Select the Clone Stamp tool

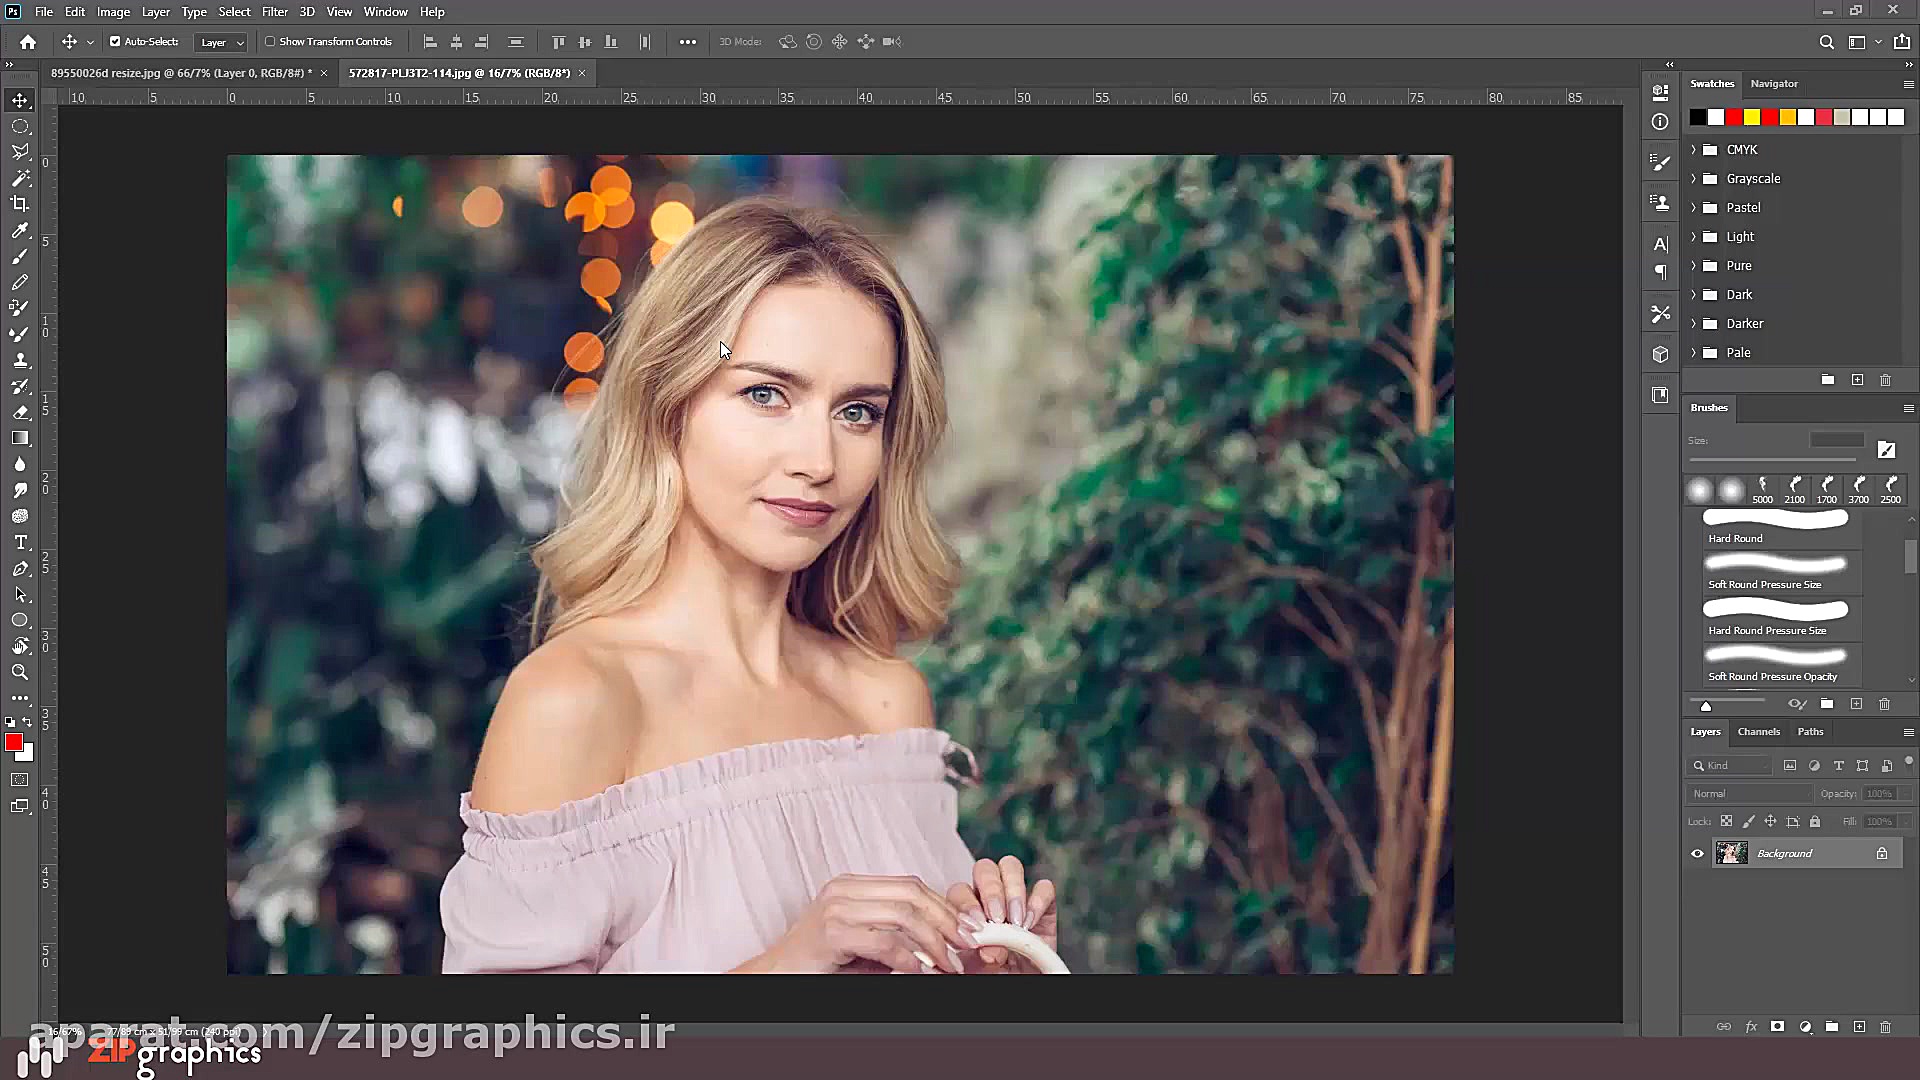[x=20, y=360]
